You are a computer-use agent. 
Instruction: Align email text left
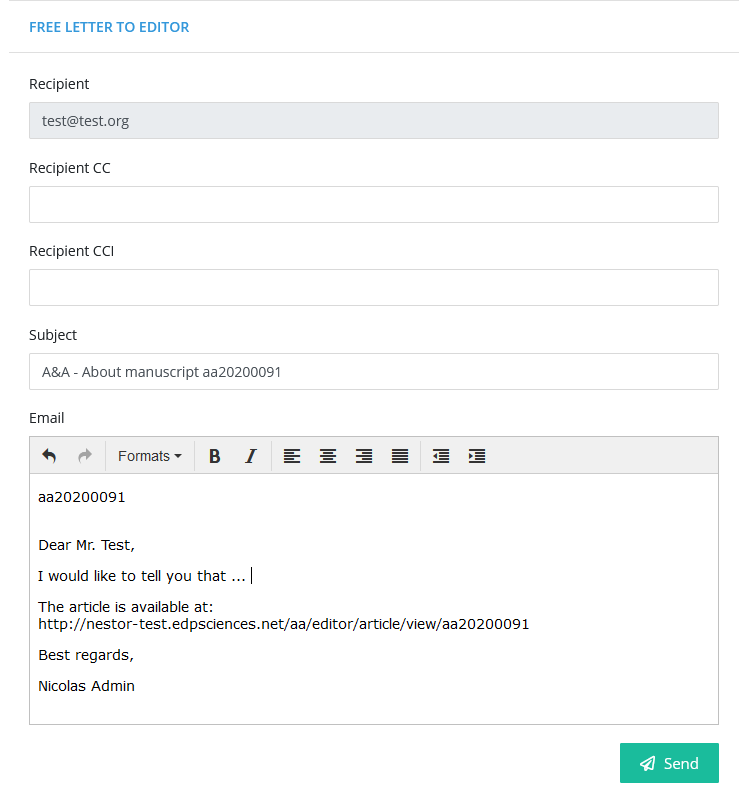pyautogui.click(x=292, y=456)
